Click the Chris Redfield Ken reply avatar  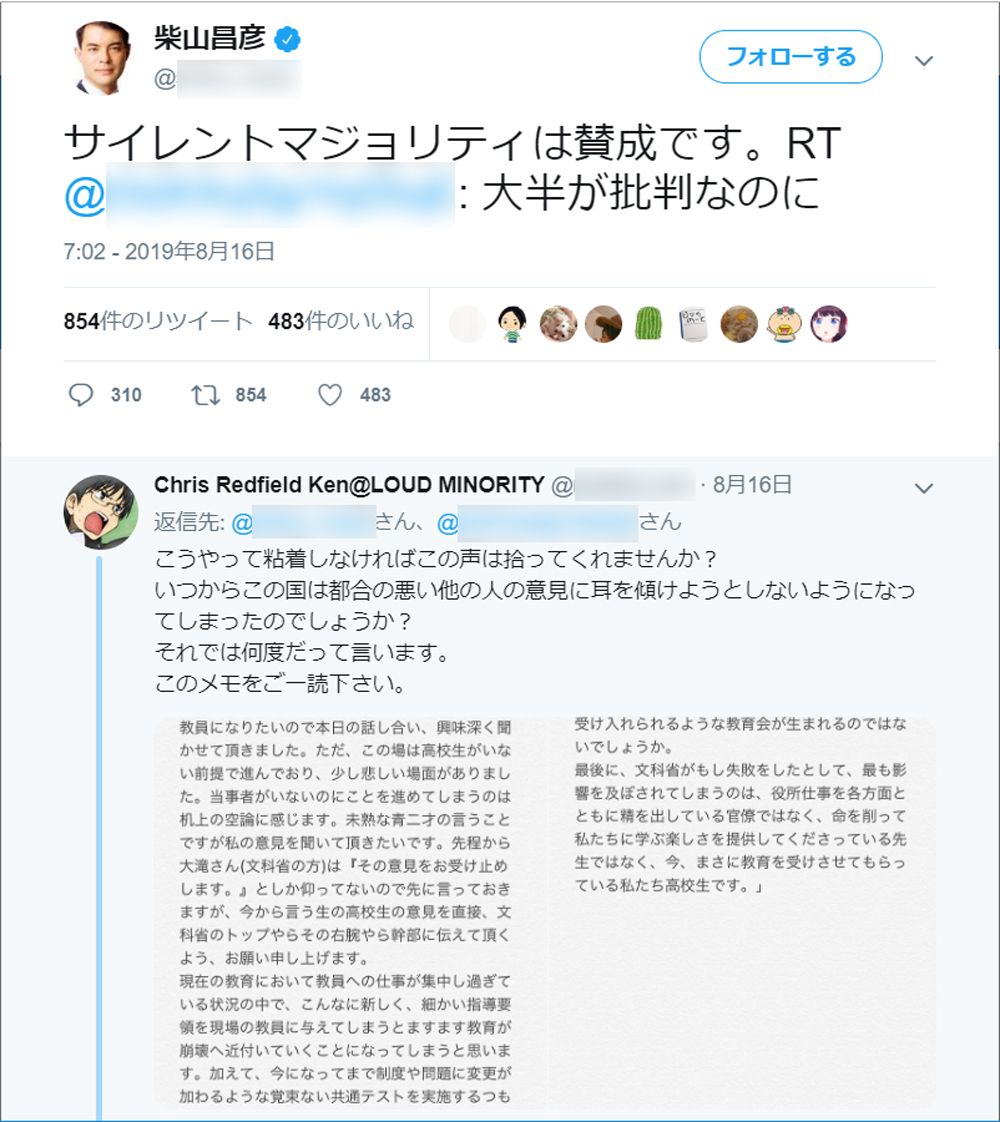(101, 512)
